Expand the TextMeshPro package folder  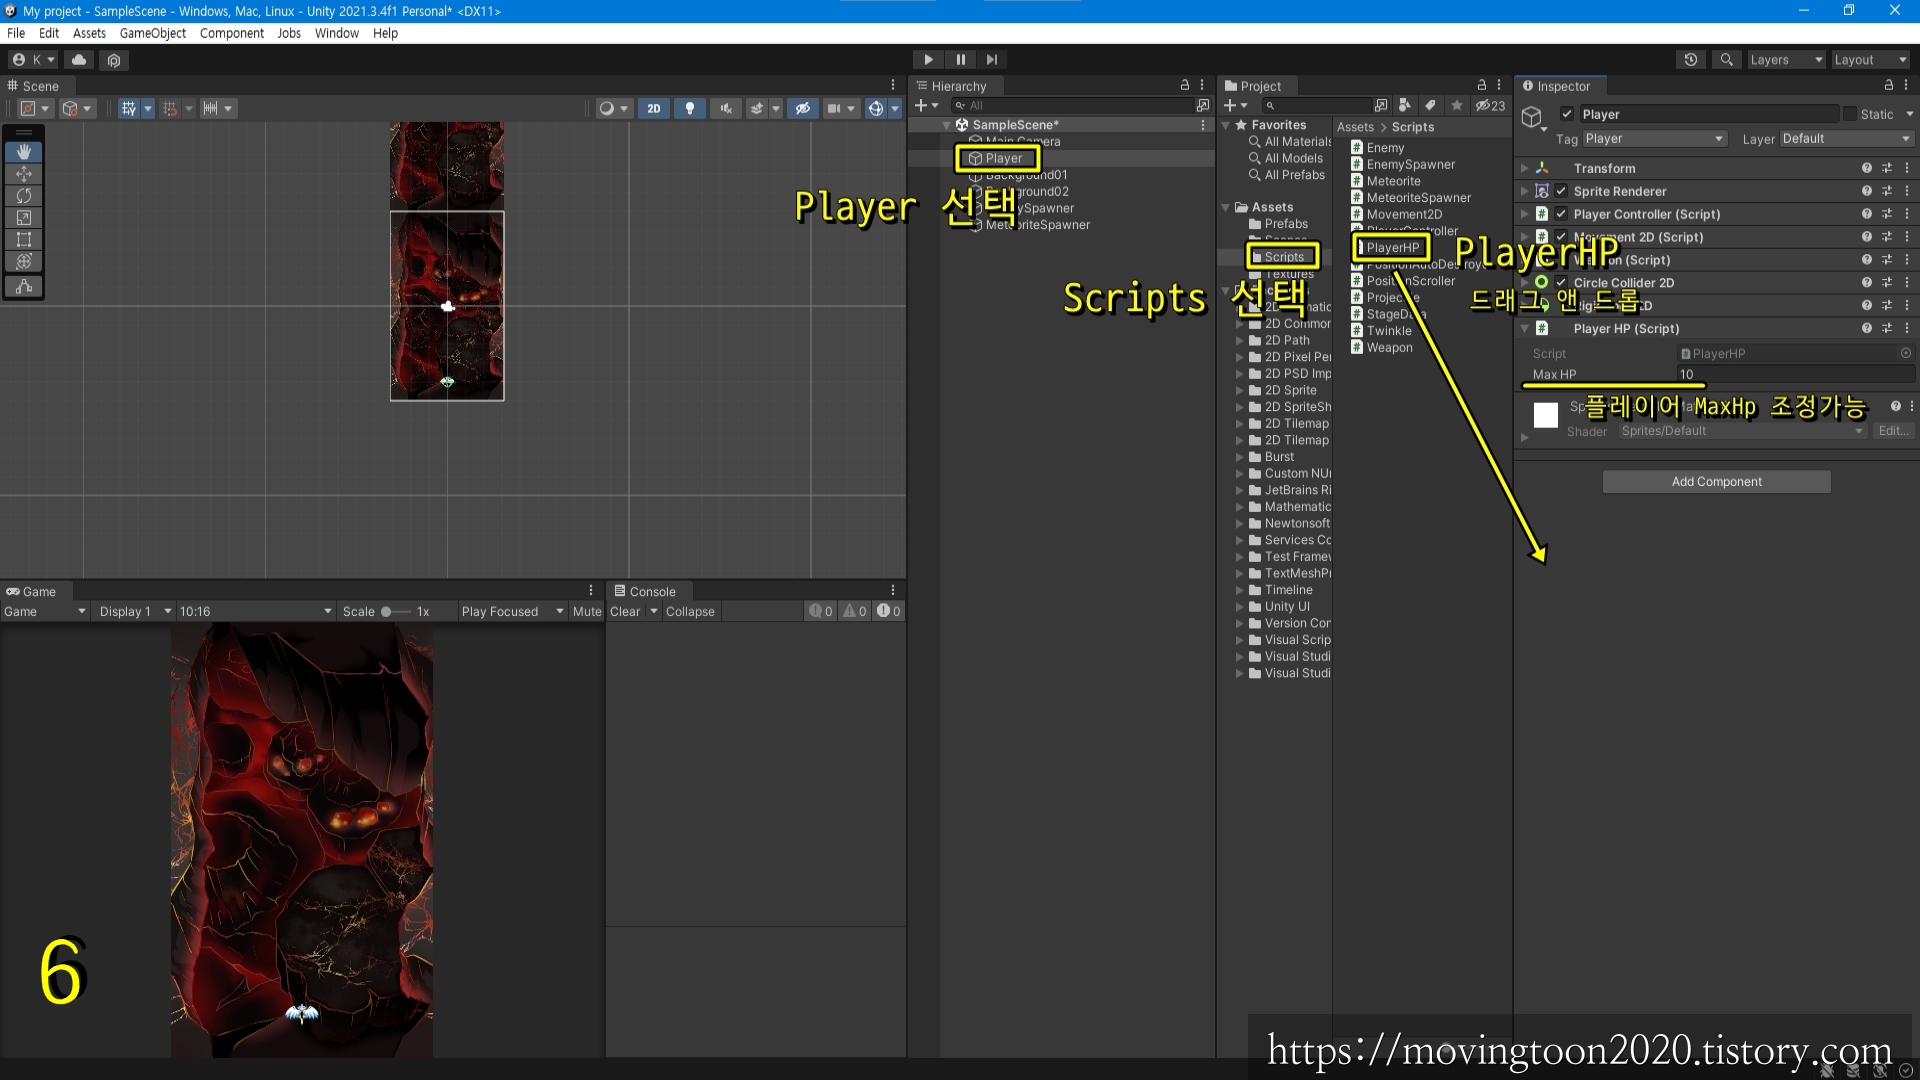[x=1240, y=573]
